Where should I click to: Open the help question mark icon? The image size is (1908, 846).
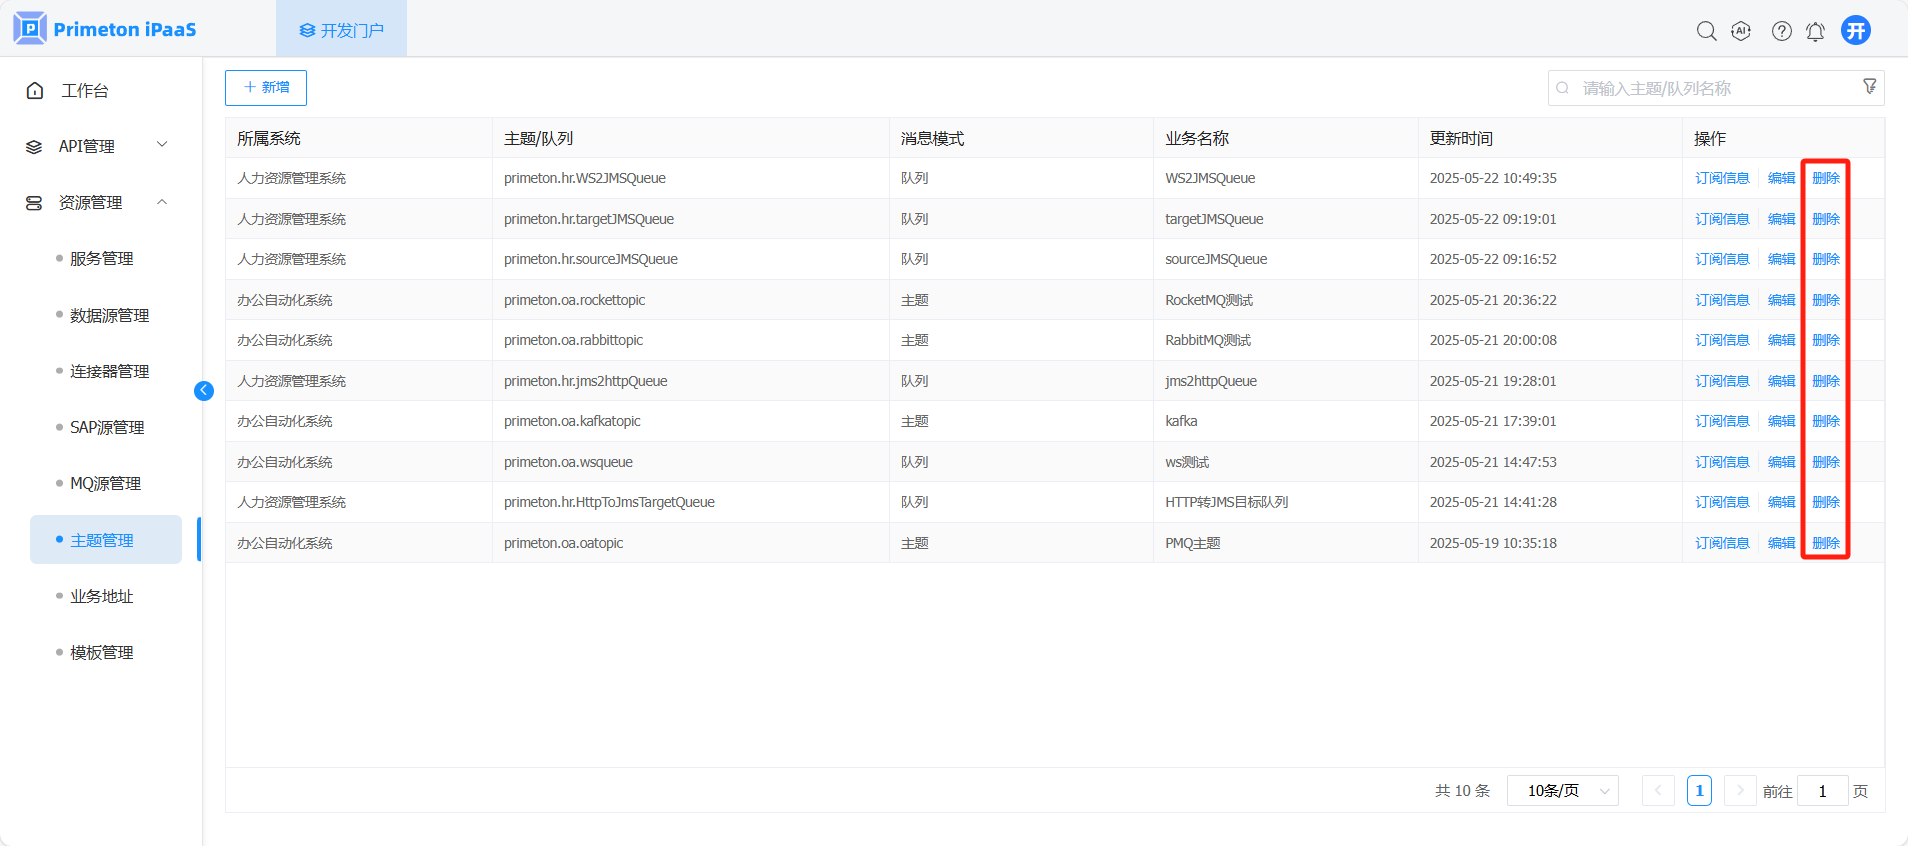click(x=1781, y=31)
